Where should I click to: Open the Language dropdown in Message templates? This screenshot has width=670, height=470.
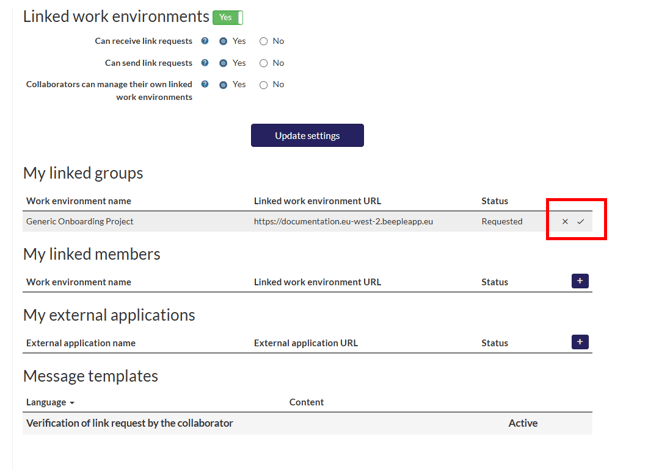tap(50, 402)
